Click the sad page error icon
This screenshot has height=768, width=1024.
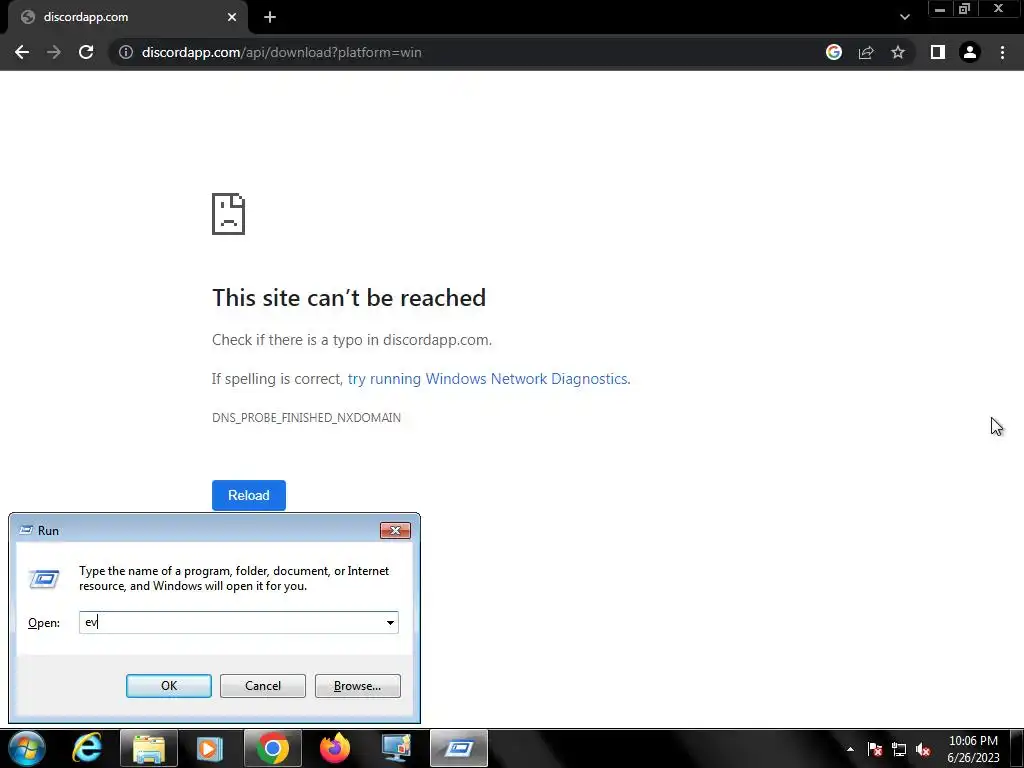click(x=229, y=214)
